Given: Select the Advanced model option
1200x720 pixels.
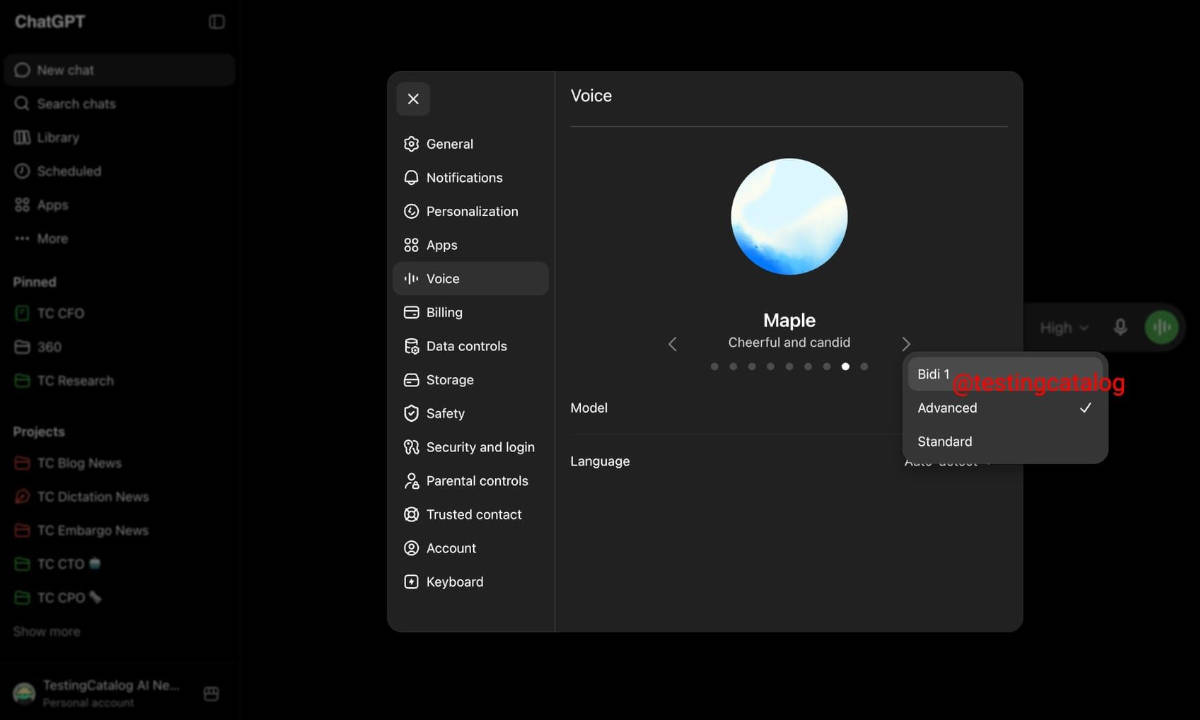Looking at the screenshot, I should click(1005, 408).
